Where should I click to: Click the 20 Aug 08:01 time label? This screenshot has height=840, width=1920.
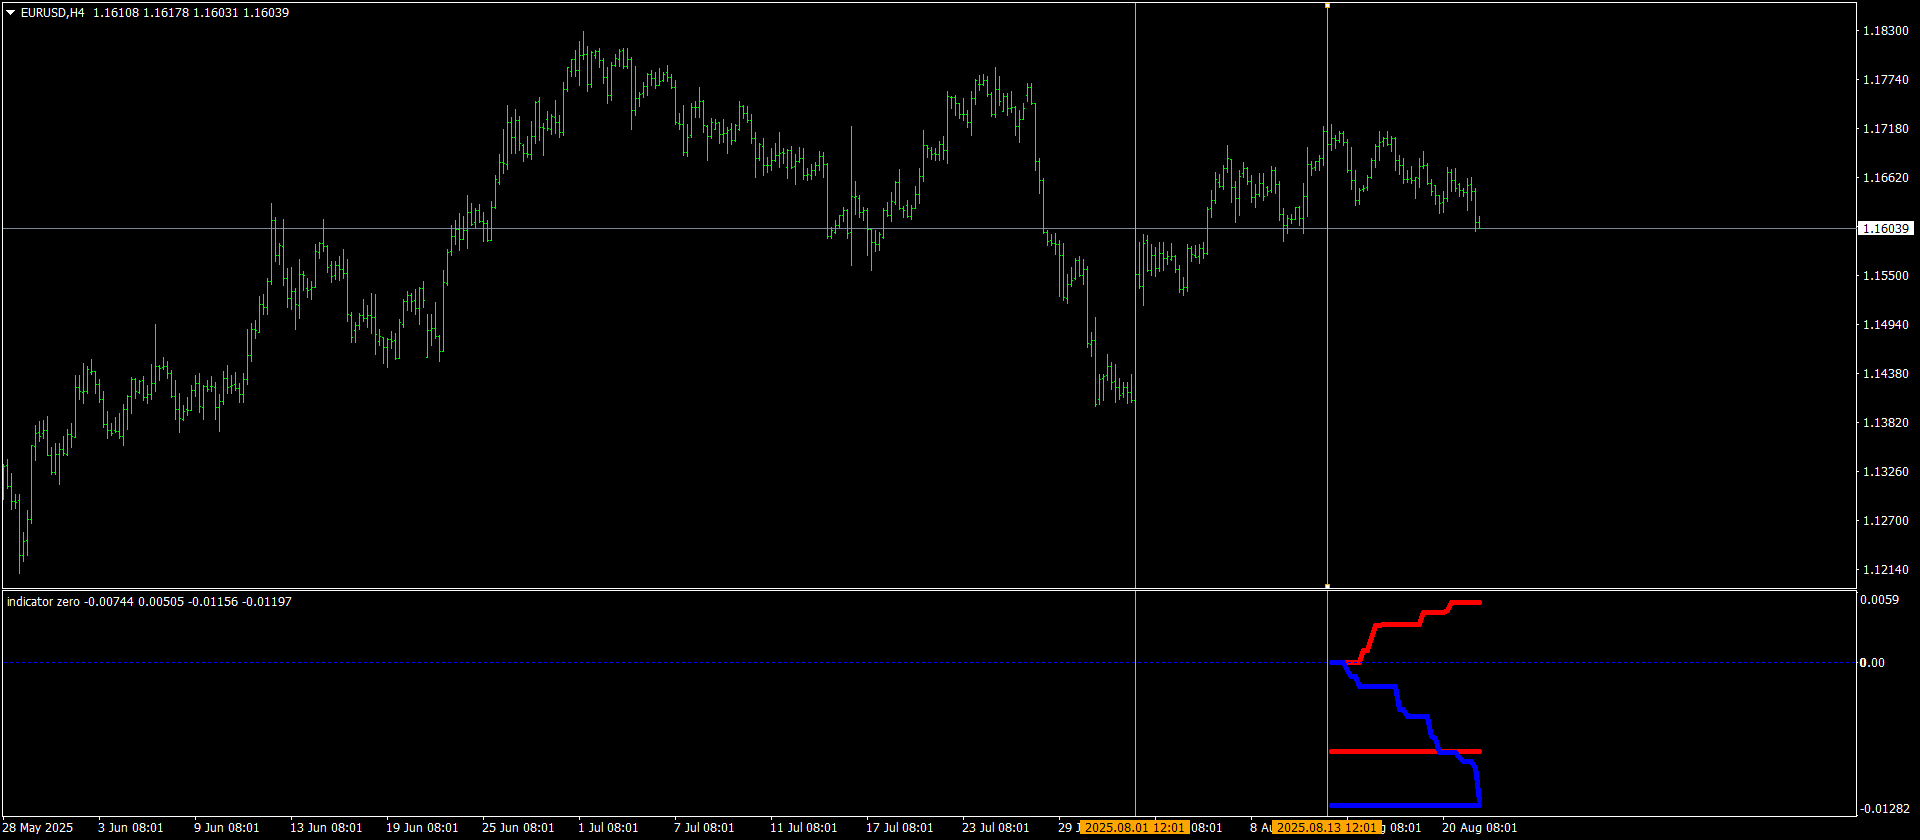click(1479, 828)
